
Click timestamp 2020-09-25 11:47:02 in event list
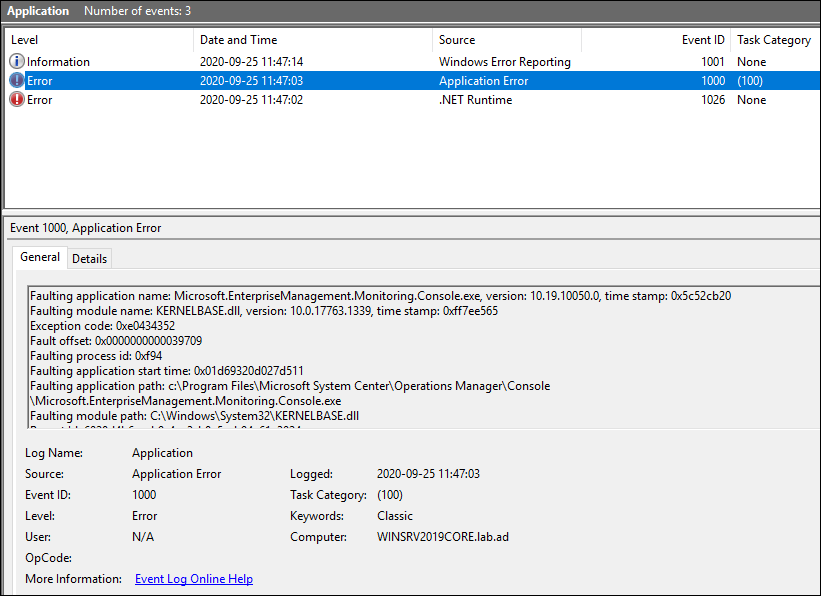251,100
